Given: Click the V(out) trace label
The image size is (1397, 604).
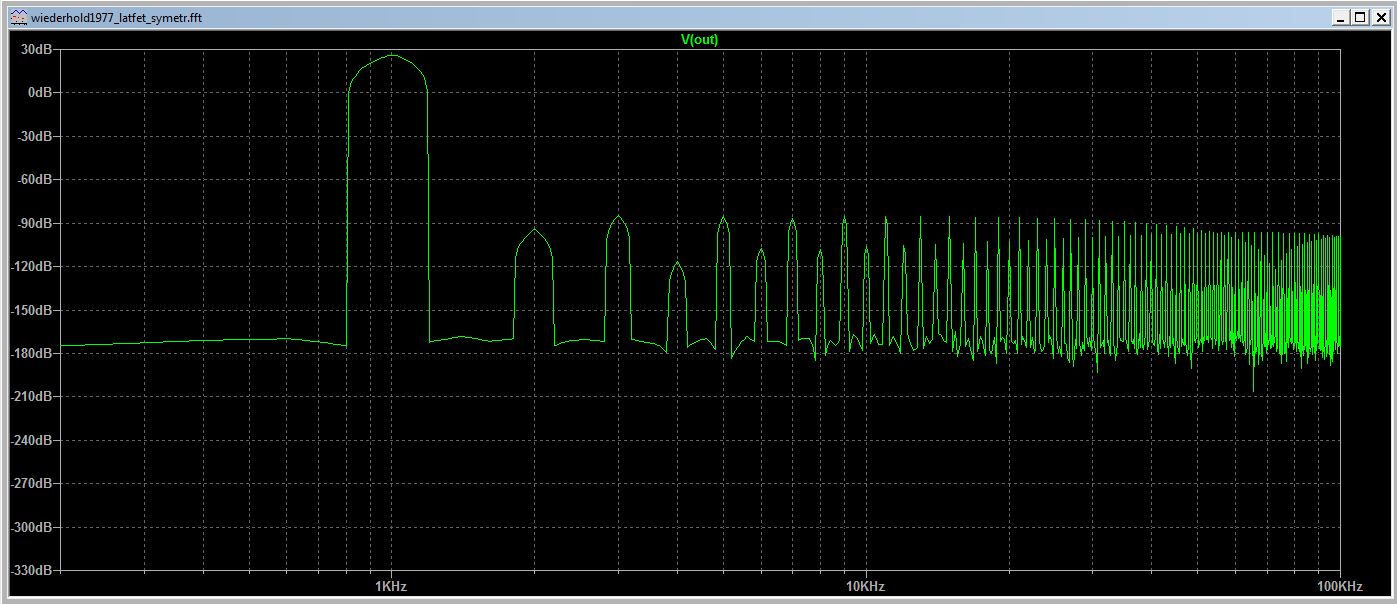Looking at the screenshot, I should pyautogui.click(x=699, y=40).
